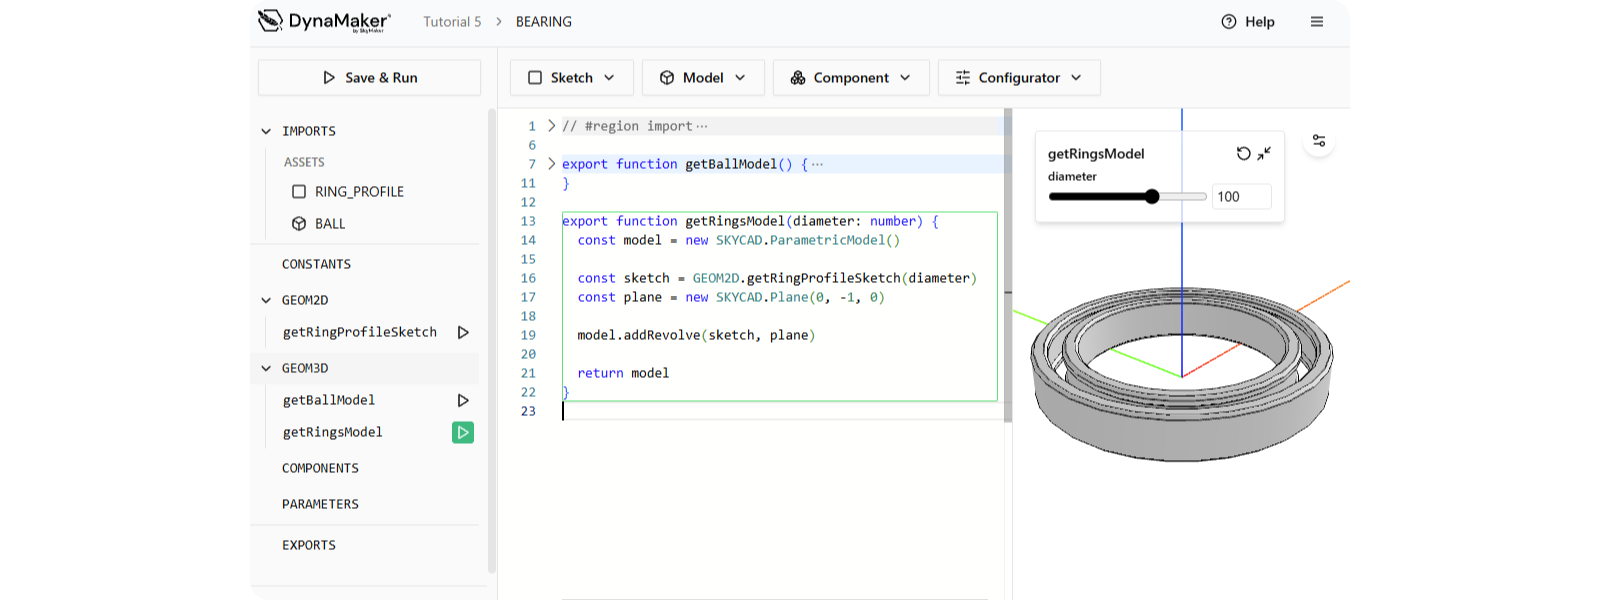This screenshot has height=600, width=1600.
Task: Open the Configurator dropdown menu
Action: [x=1018, y=78]
